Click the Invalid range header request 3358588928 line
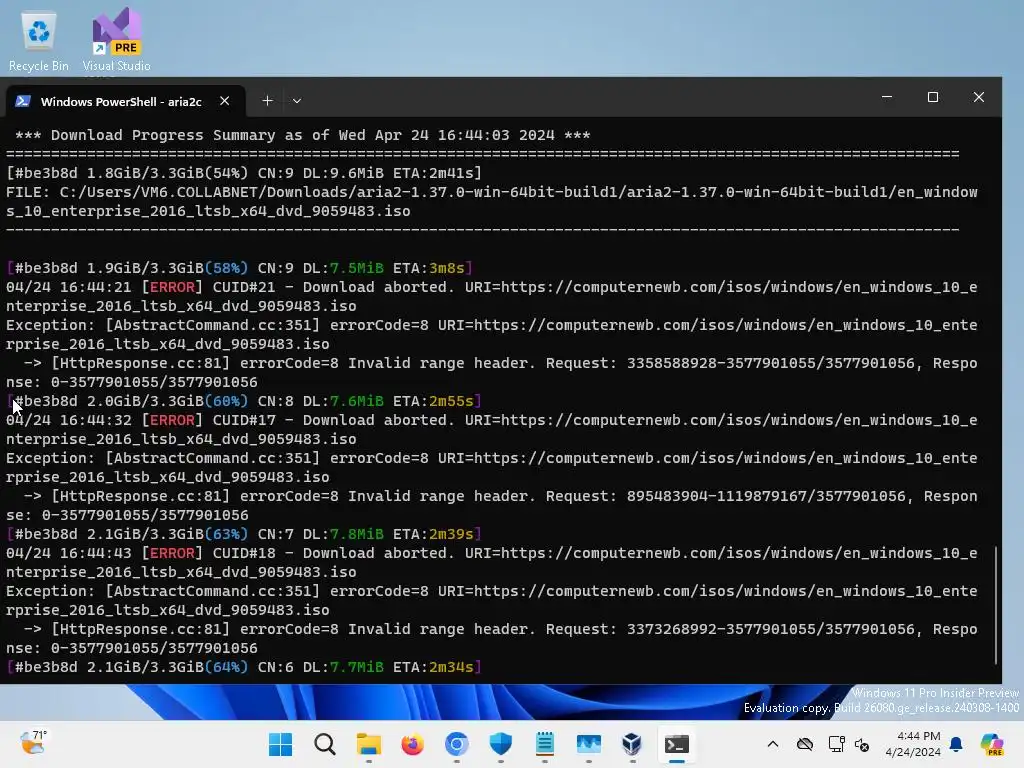This screenshot has width=1024, height=768. coord(492,373)
